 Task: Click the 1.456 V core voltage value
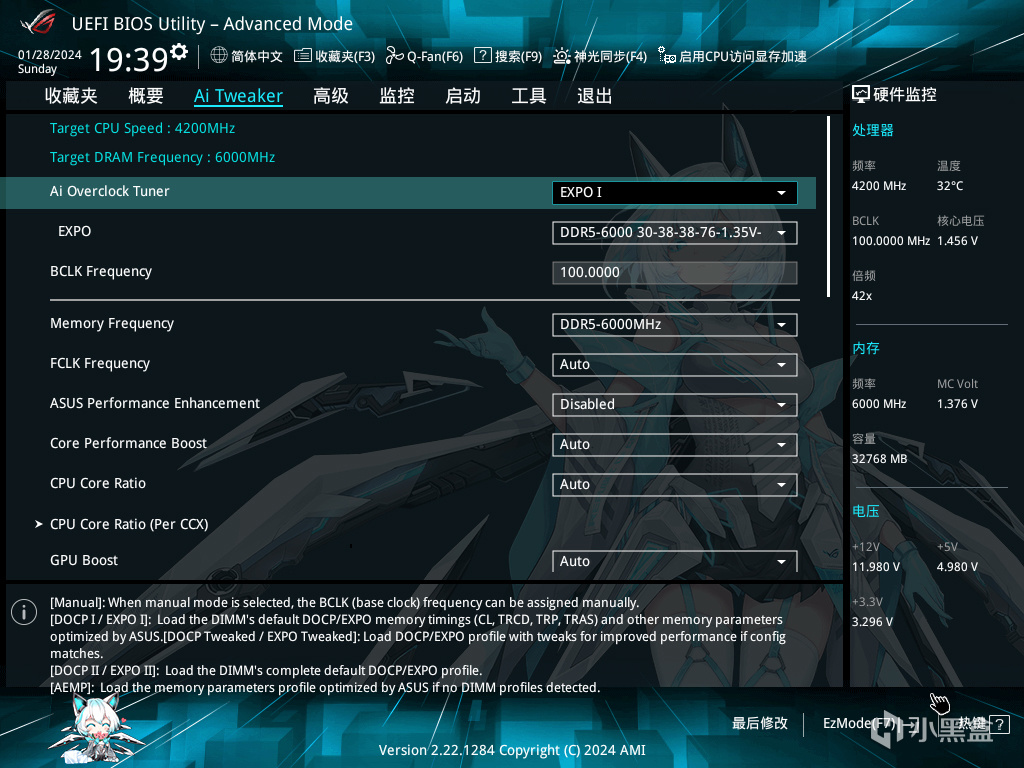coord(957,241)
